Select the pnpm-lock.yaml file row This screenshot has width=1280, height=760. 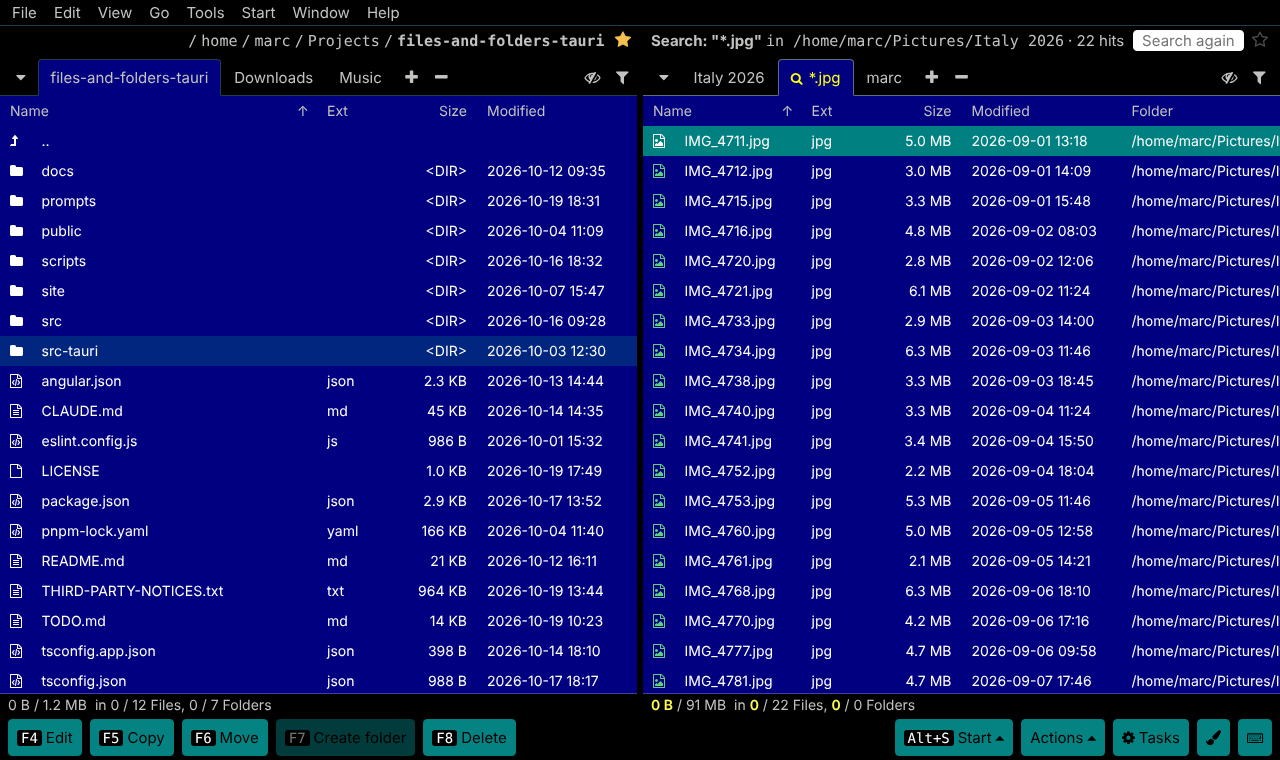click(320, 531)
